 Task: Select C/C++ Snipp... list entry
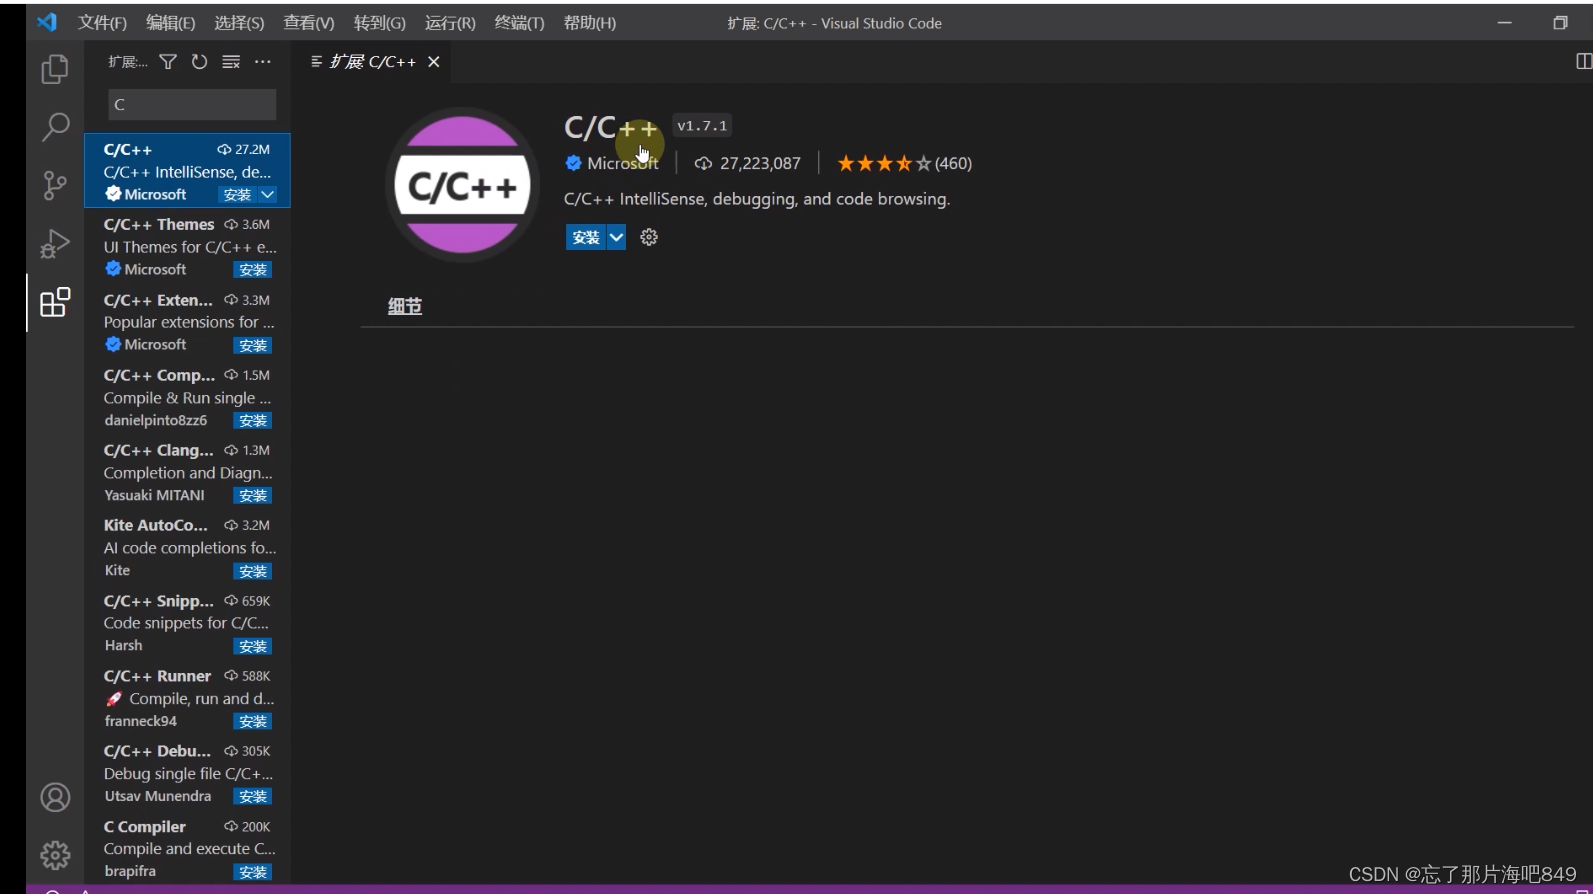coord(187,623)
